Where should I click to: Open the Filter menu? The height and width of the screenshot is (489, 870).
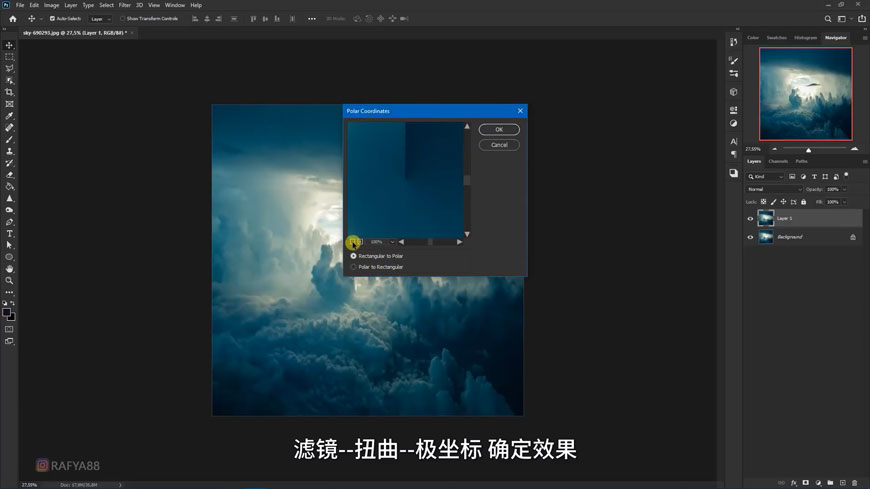coord(125,5)
